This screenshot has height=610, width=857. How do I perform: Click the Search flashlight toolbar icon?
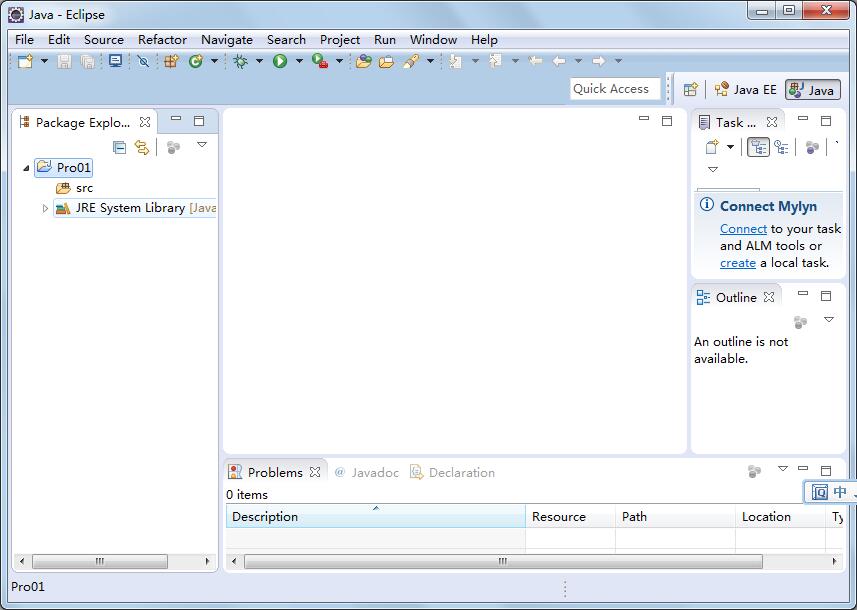[x=411, y=61]
